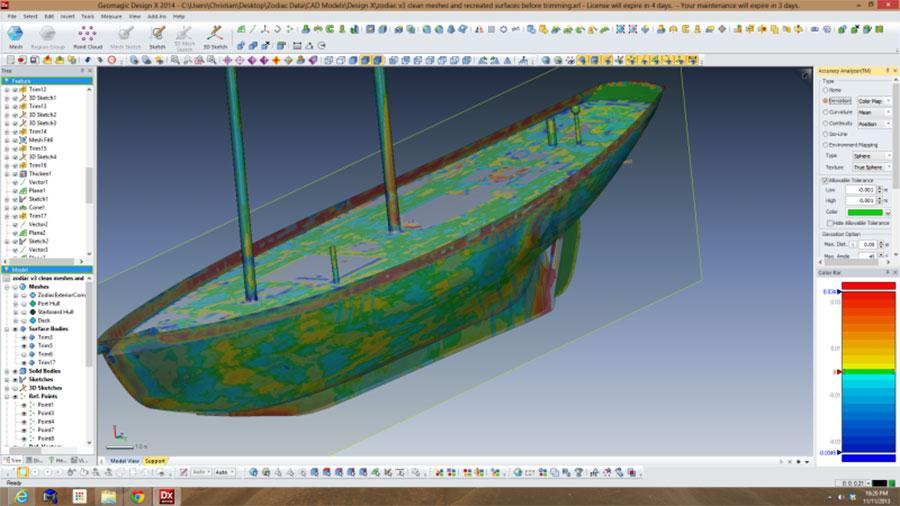The image size is (900, 506).
Task: Expand the Solid Bodies tree node
Action: click(x=8, y=370)
